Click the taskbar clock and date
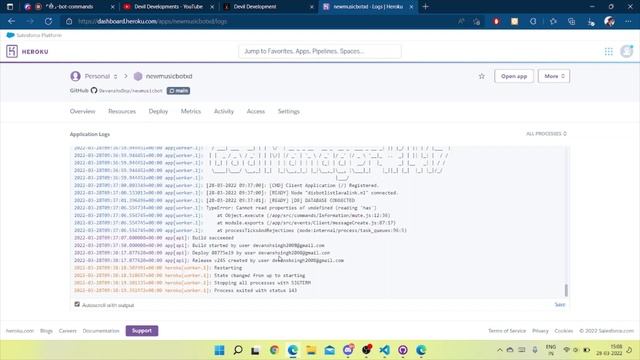The width and height of the screenshot is (640, 360). tap(609, 350)
